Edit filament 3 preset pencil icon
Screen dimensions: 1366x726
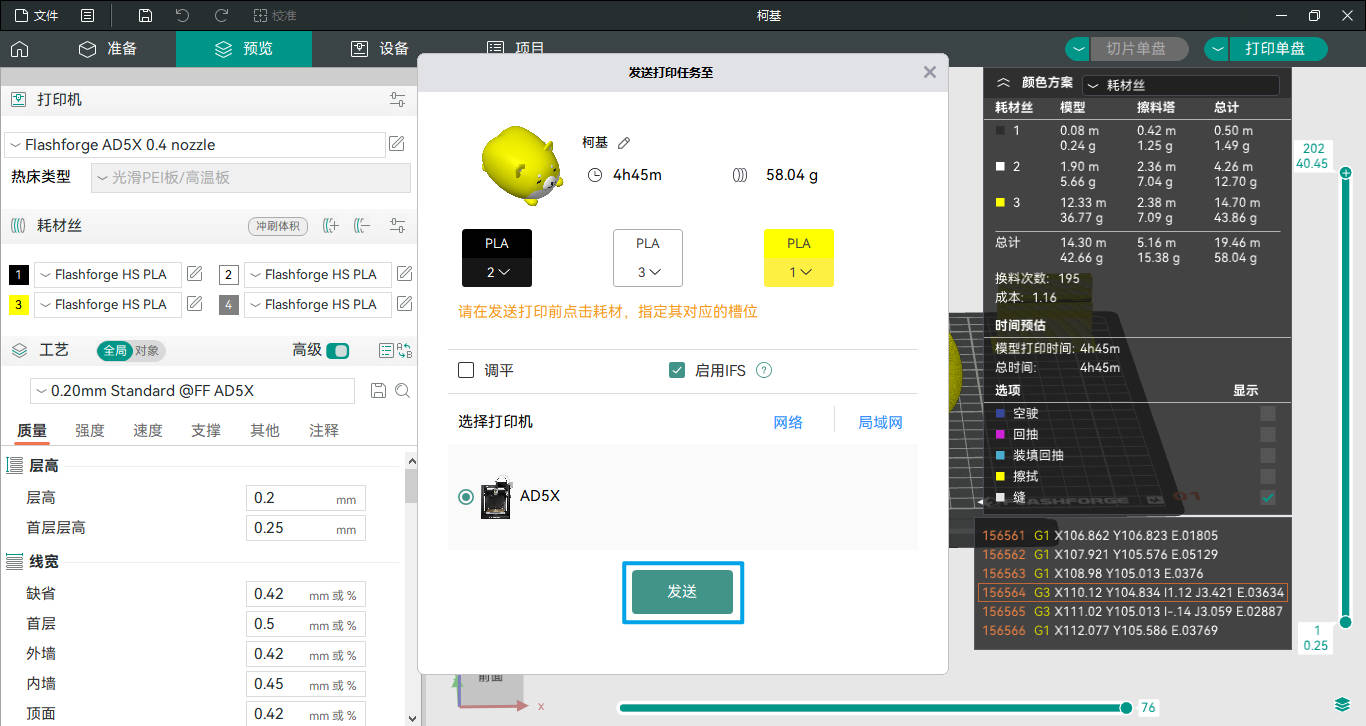tap(195, 304)
